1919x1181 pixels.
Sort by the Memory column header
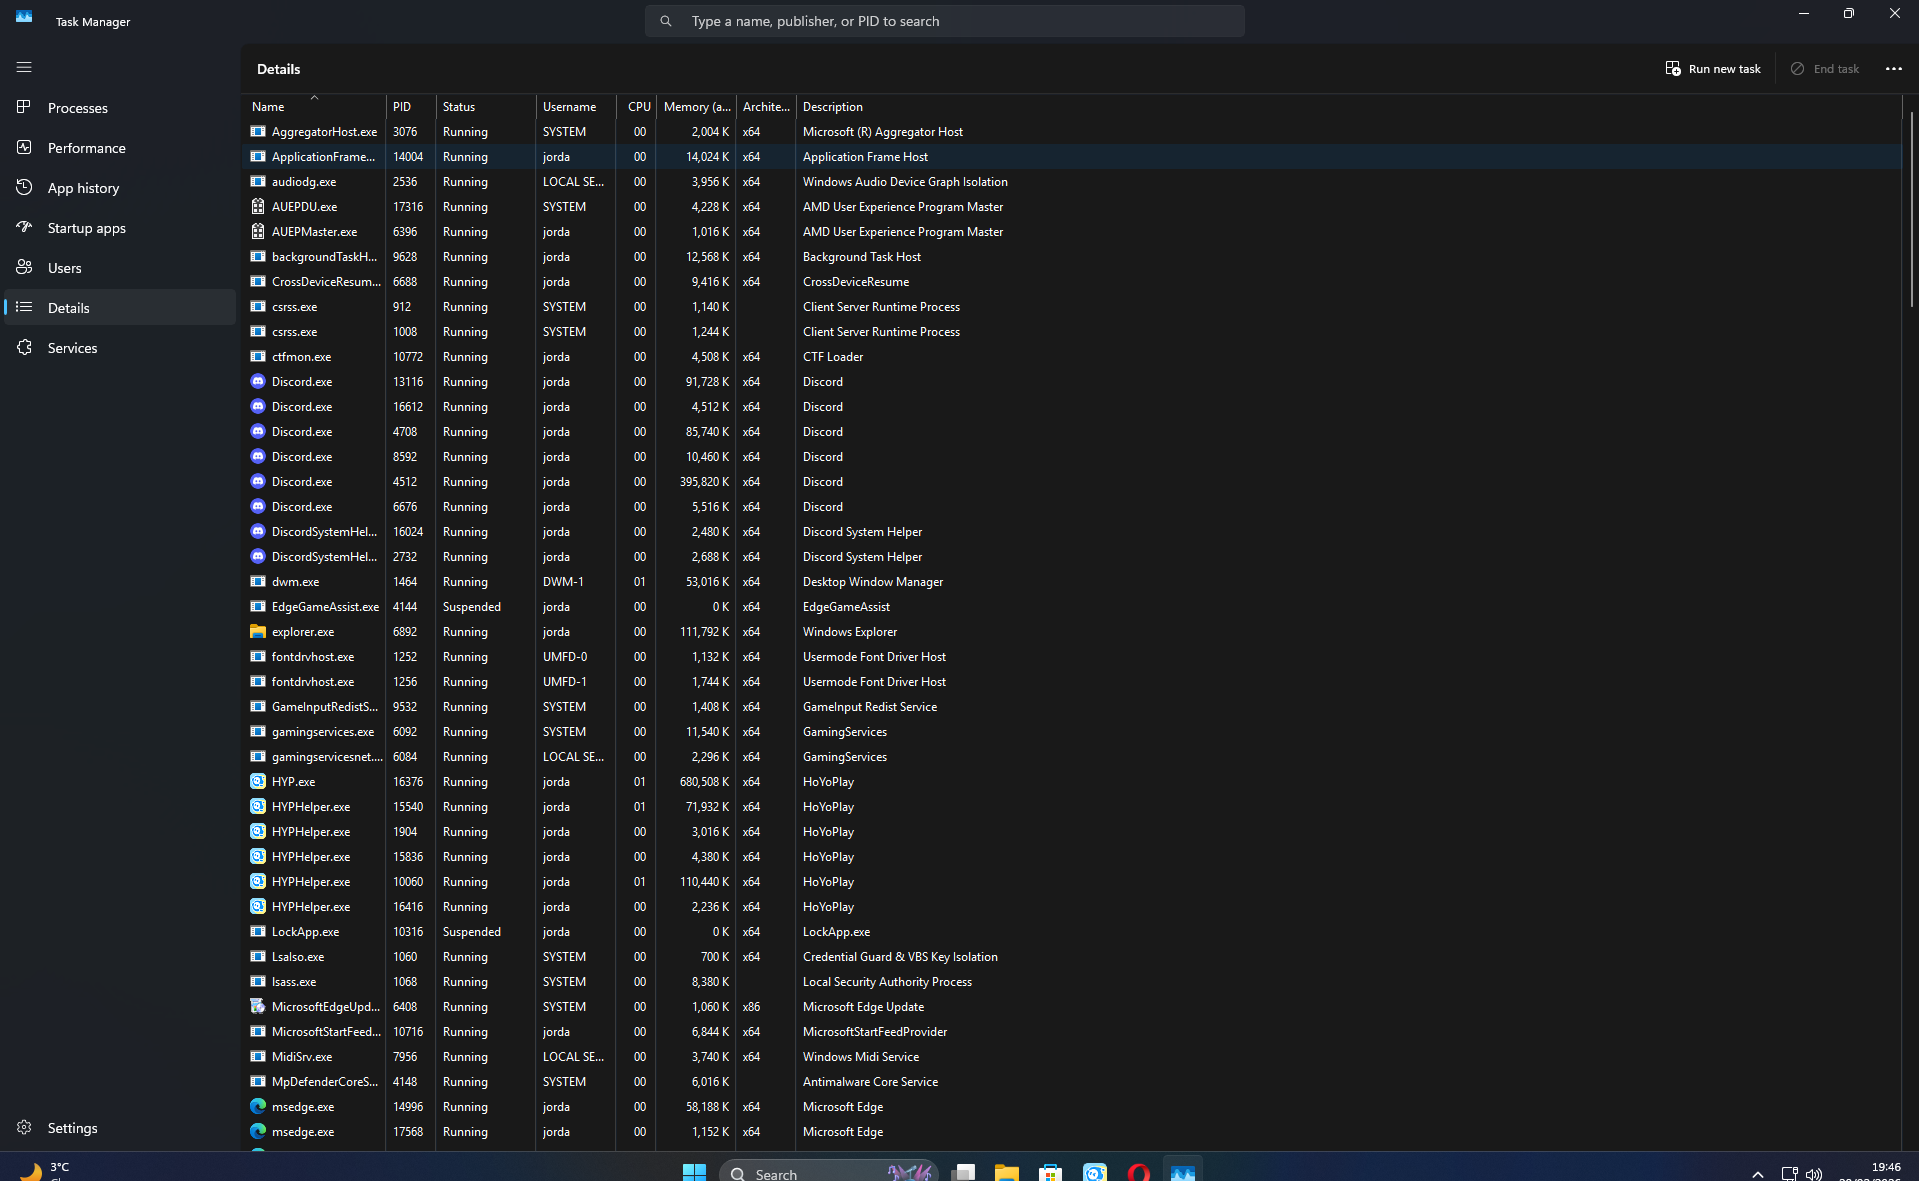tap(697, 107)
